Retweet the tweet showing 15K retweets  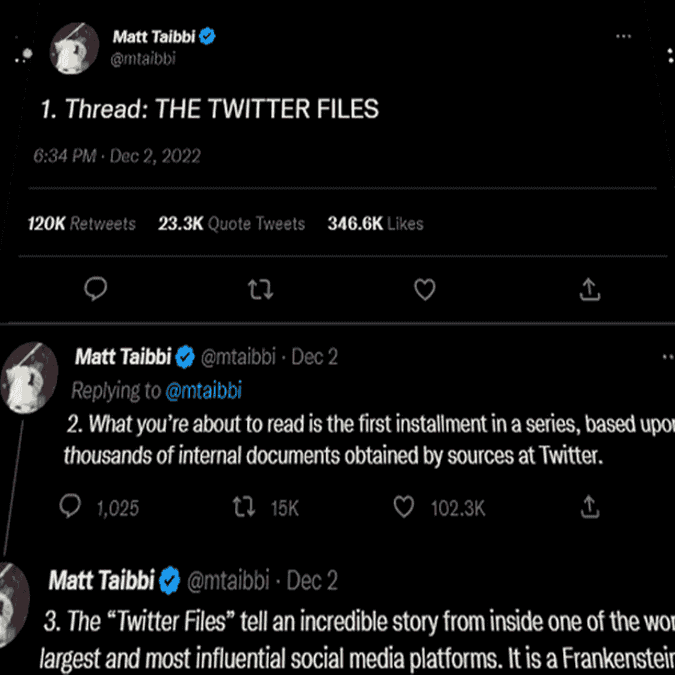click(x=242, y=508)
